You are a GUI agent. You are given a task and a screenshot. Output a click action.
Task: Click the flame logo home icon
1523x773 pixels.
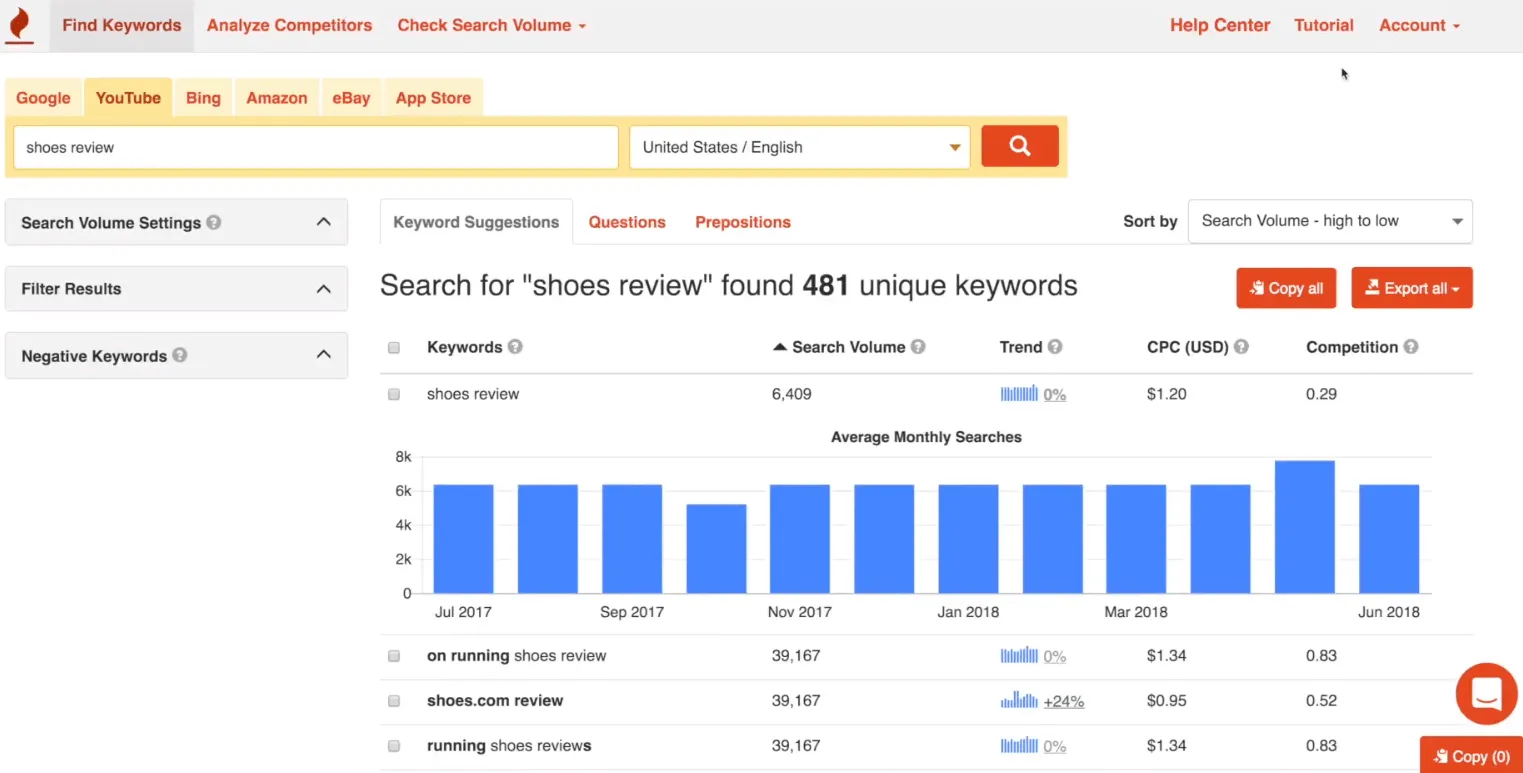[x=20, y=25]
